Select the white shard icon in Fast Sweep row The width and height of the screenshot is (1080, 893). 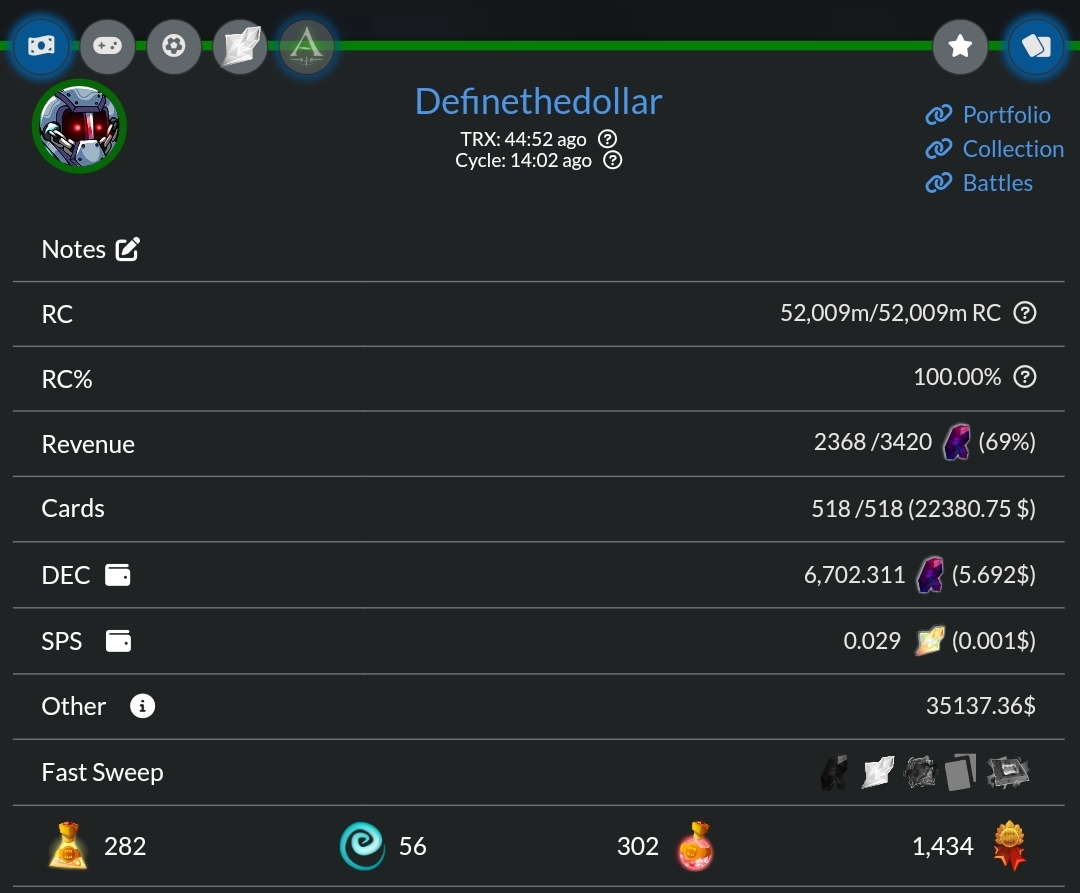877,772
